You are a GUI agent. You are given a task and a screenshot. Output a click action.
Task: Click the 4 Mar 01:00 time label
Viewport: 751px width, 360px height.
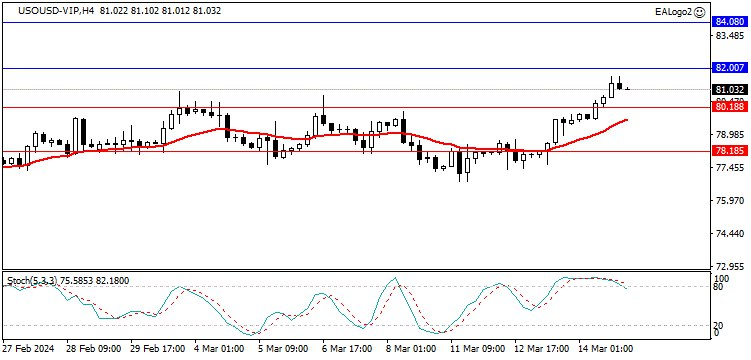tap(219, 348)
